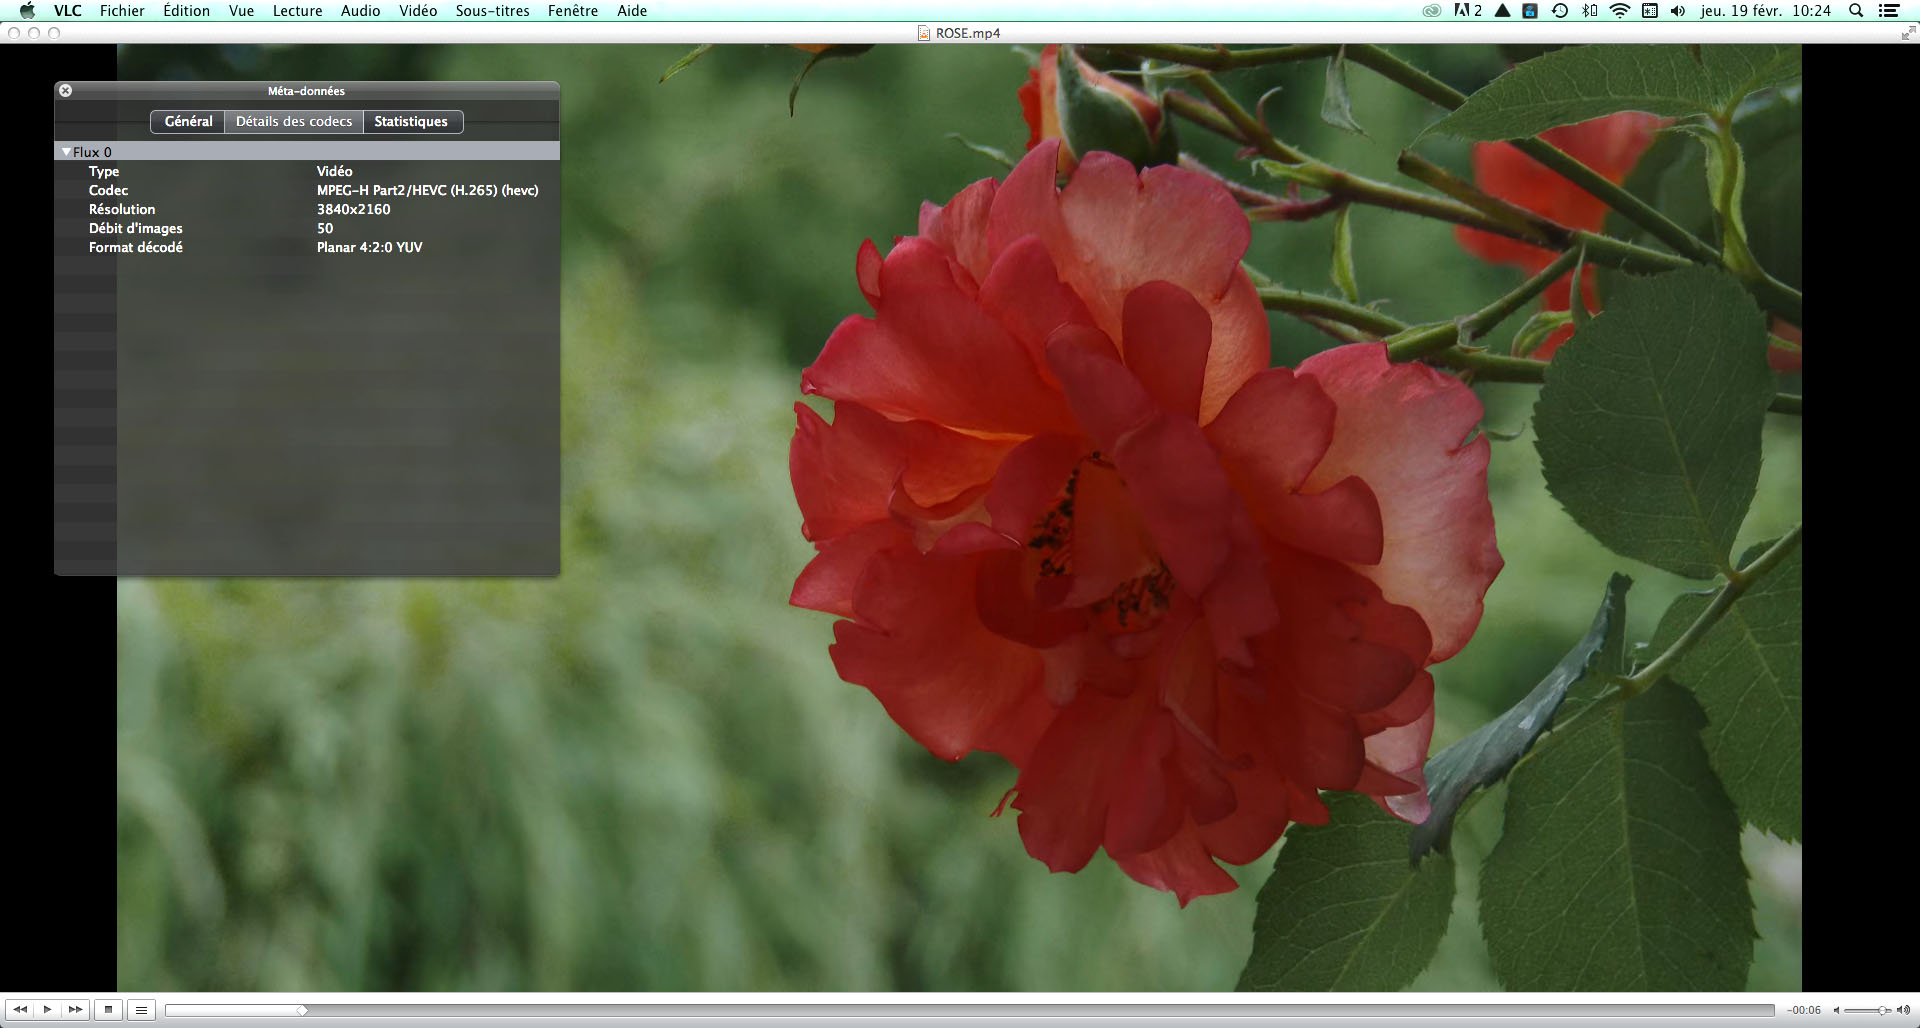Enter fullscreen using the title bar arrows icon
This screenshot has width=1920, height=1028.
[x=1907, y=33]
